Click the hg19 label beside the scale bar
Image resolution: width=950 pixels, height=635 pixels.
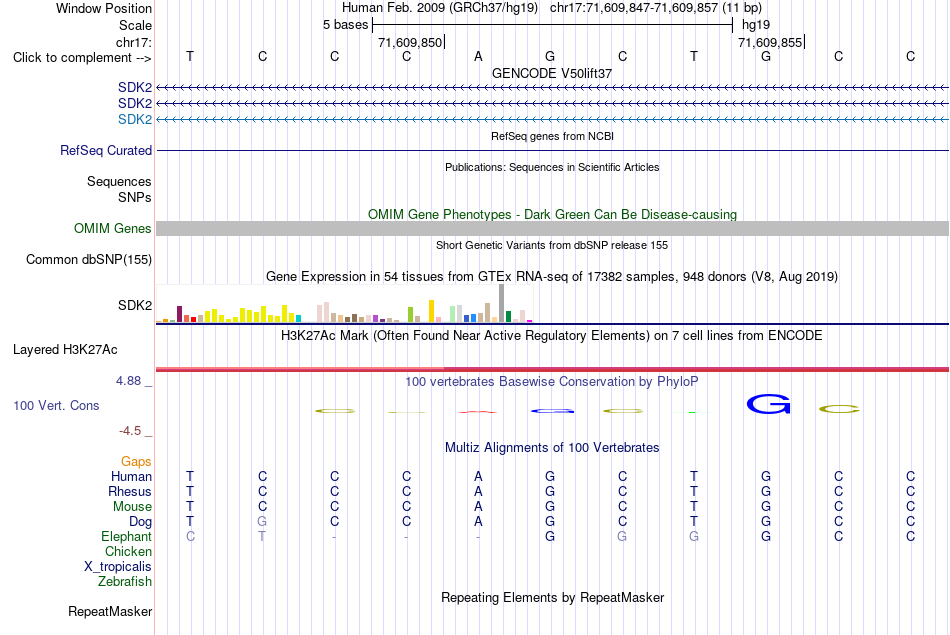(756, 25)
